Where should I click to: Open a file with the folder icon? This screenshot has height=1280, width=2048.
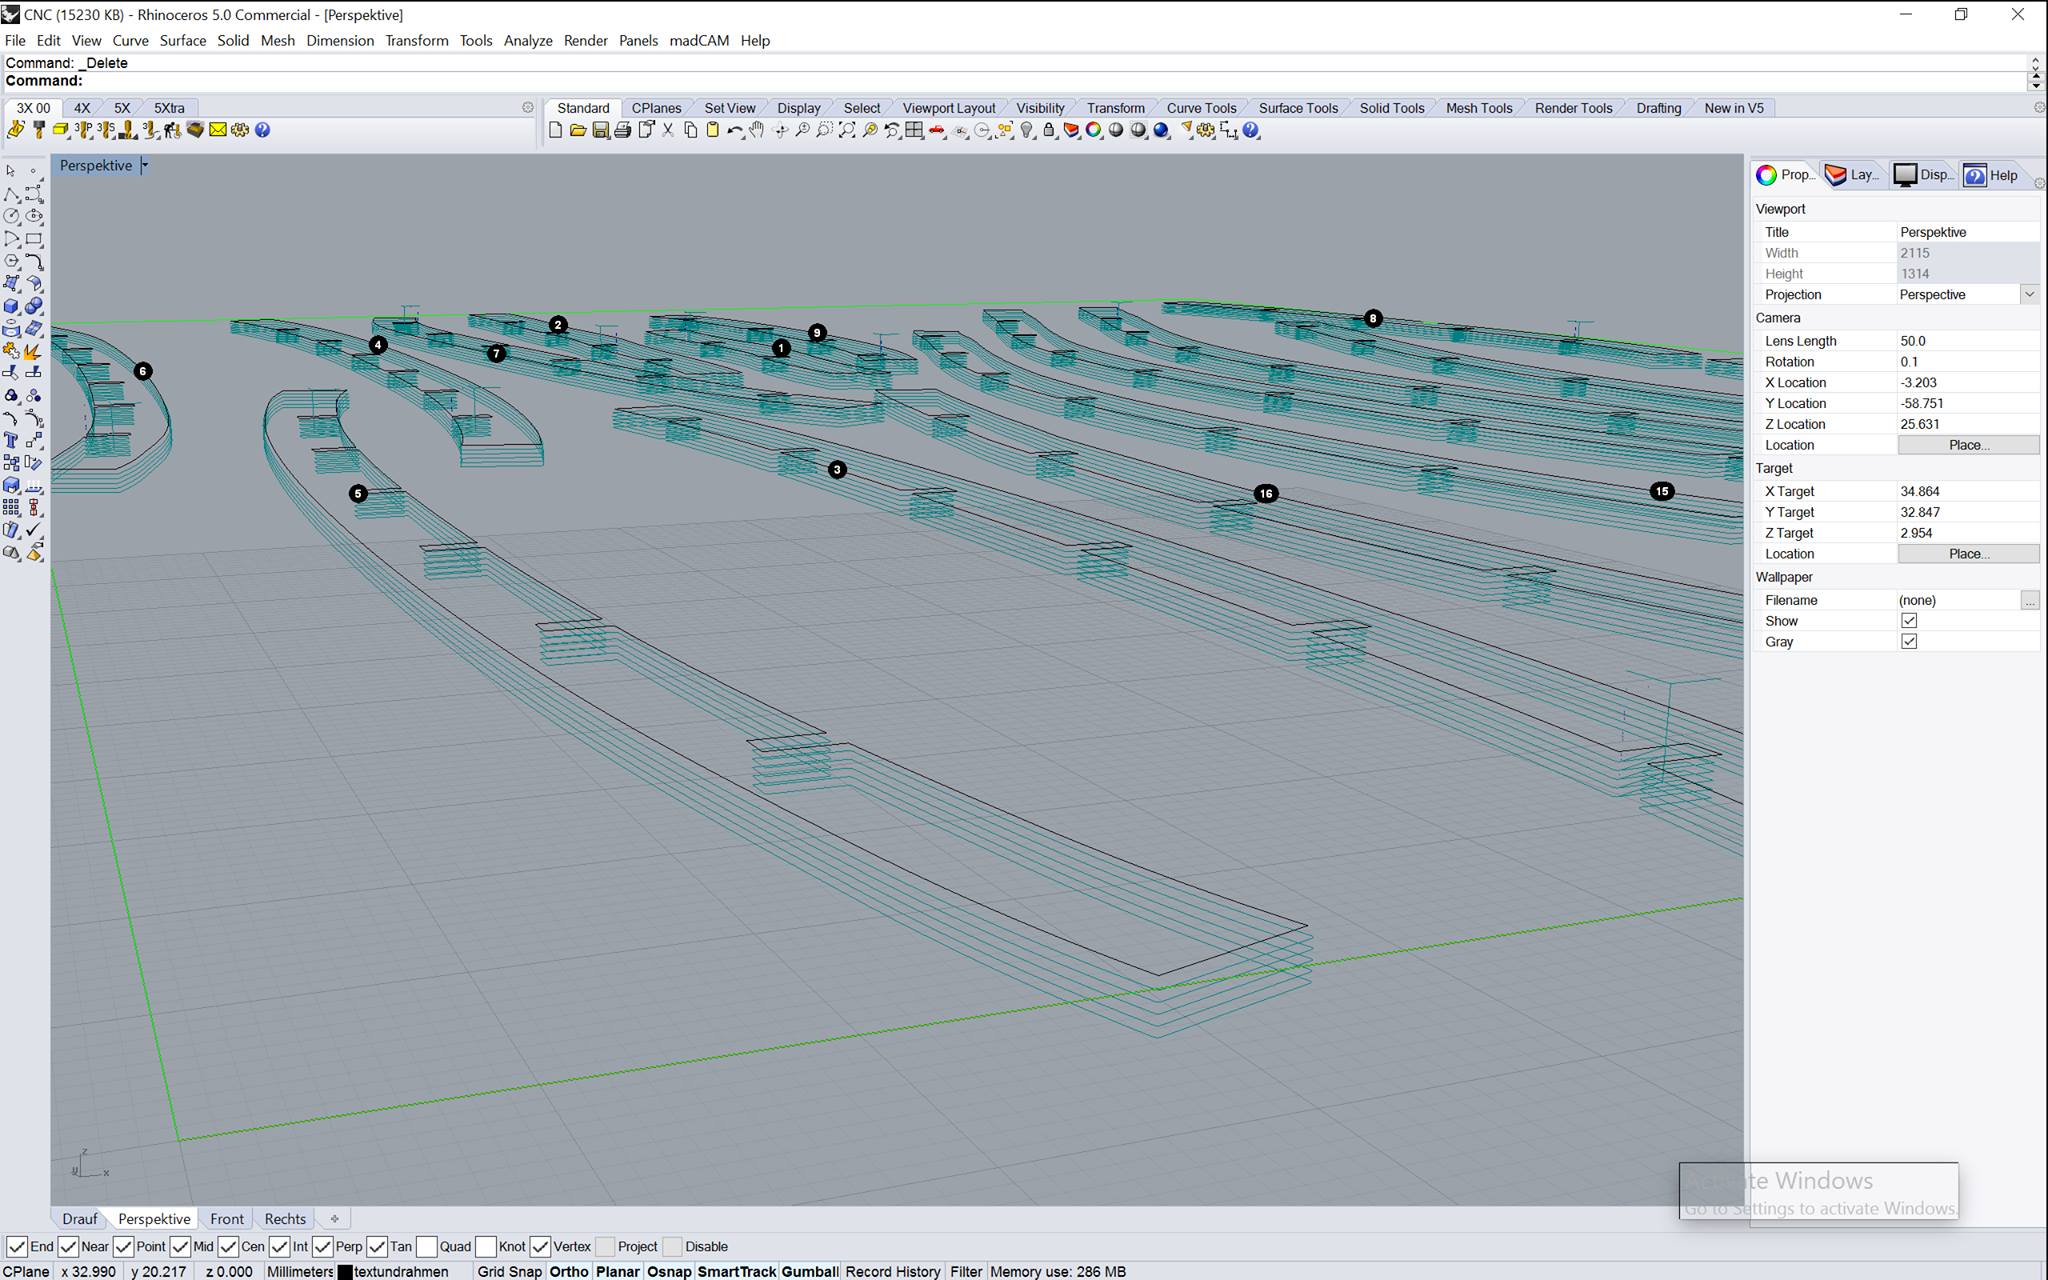tap(578, 130)
